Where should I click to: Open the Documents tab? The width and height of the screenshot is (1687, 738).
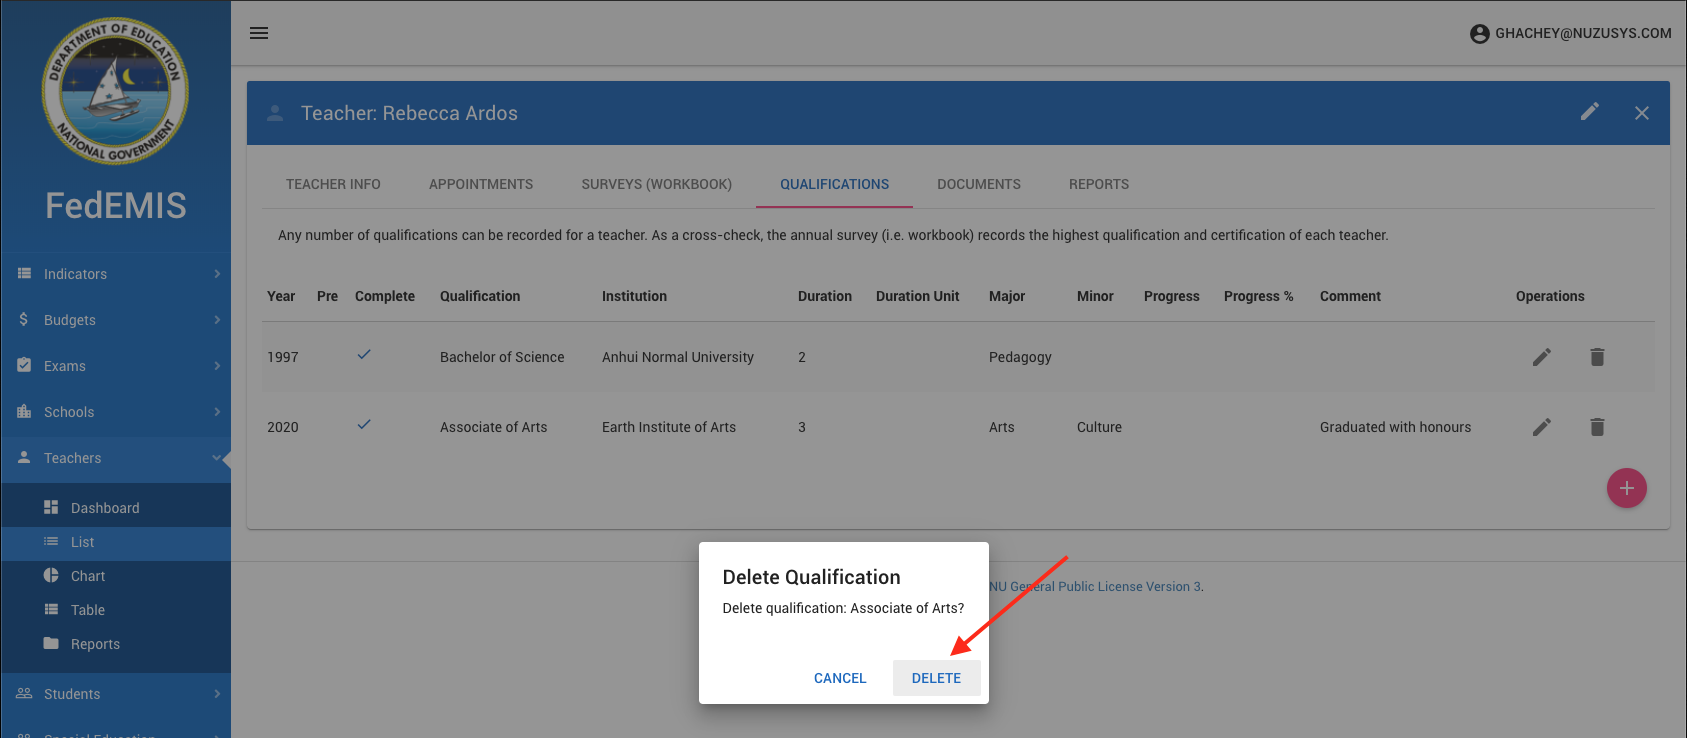click(978, 184)
